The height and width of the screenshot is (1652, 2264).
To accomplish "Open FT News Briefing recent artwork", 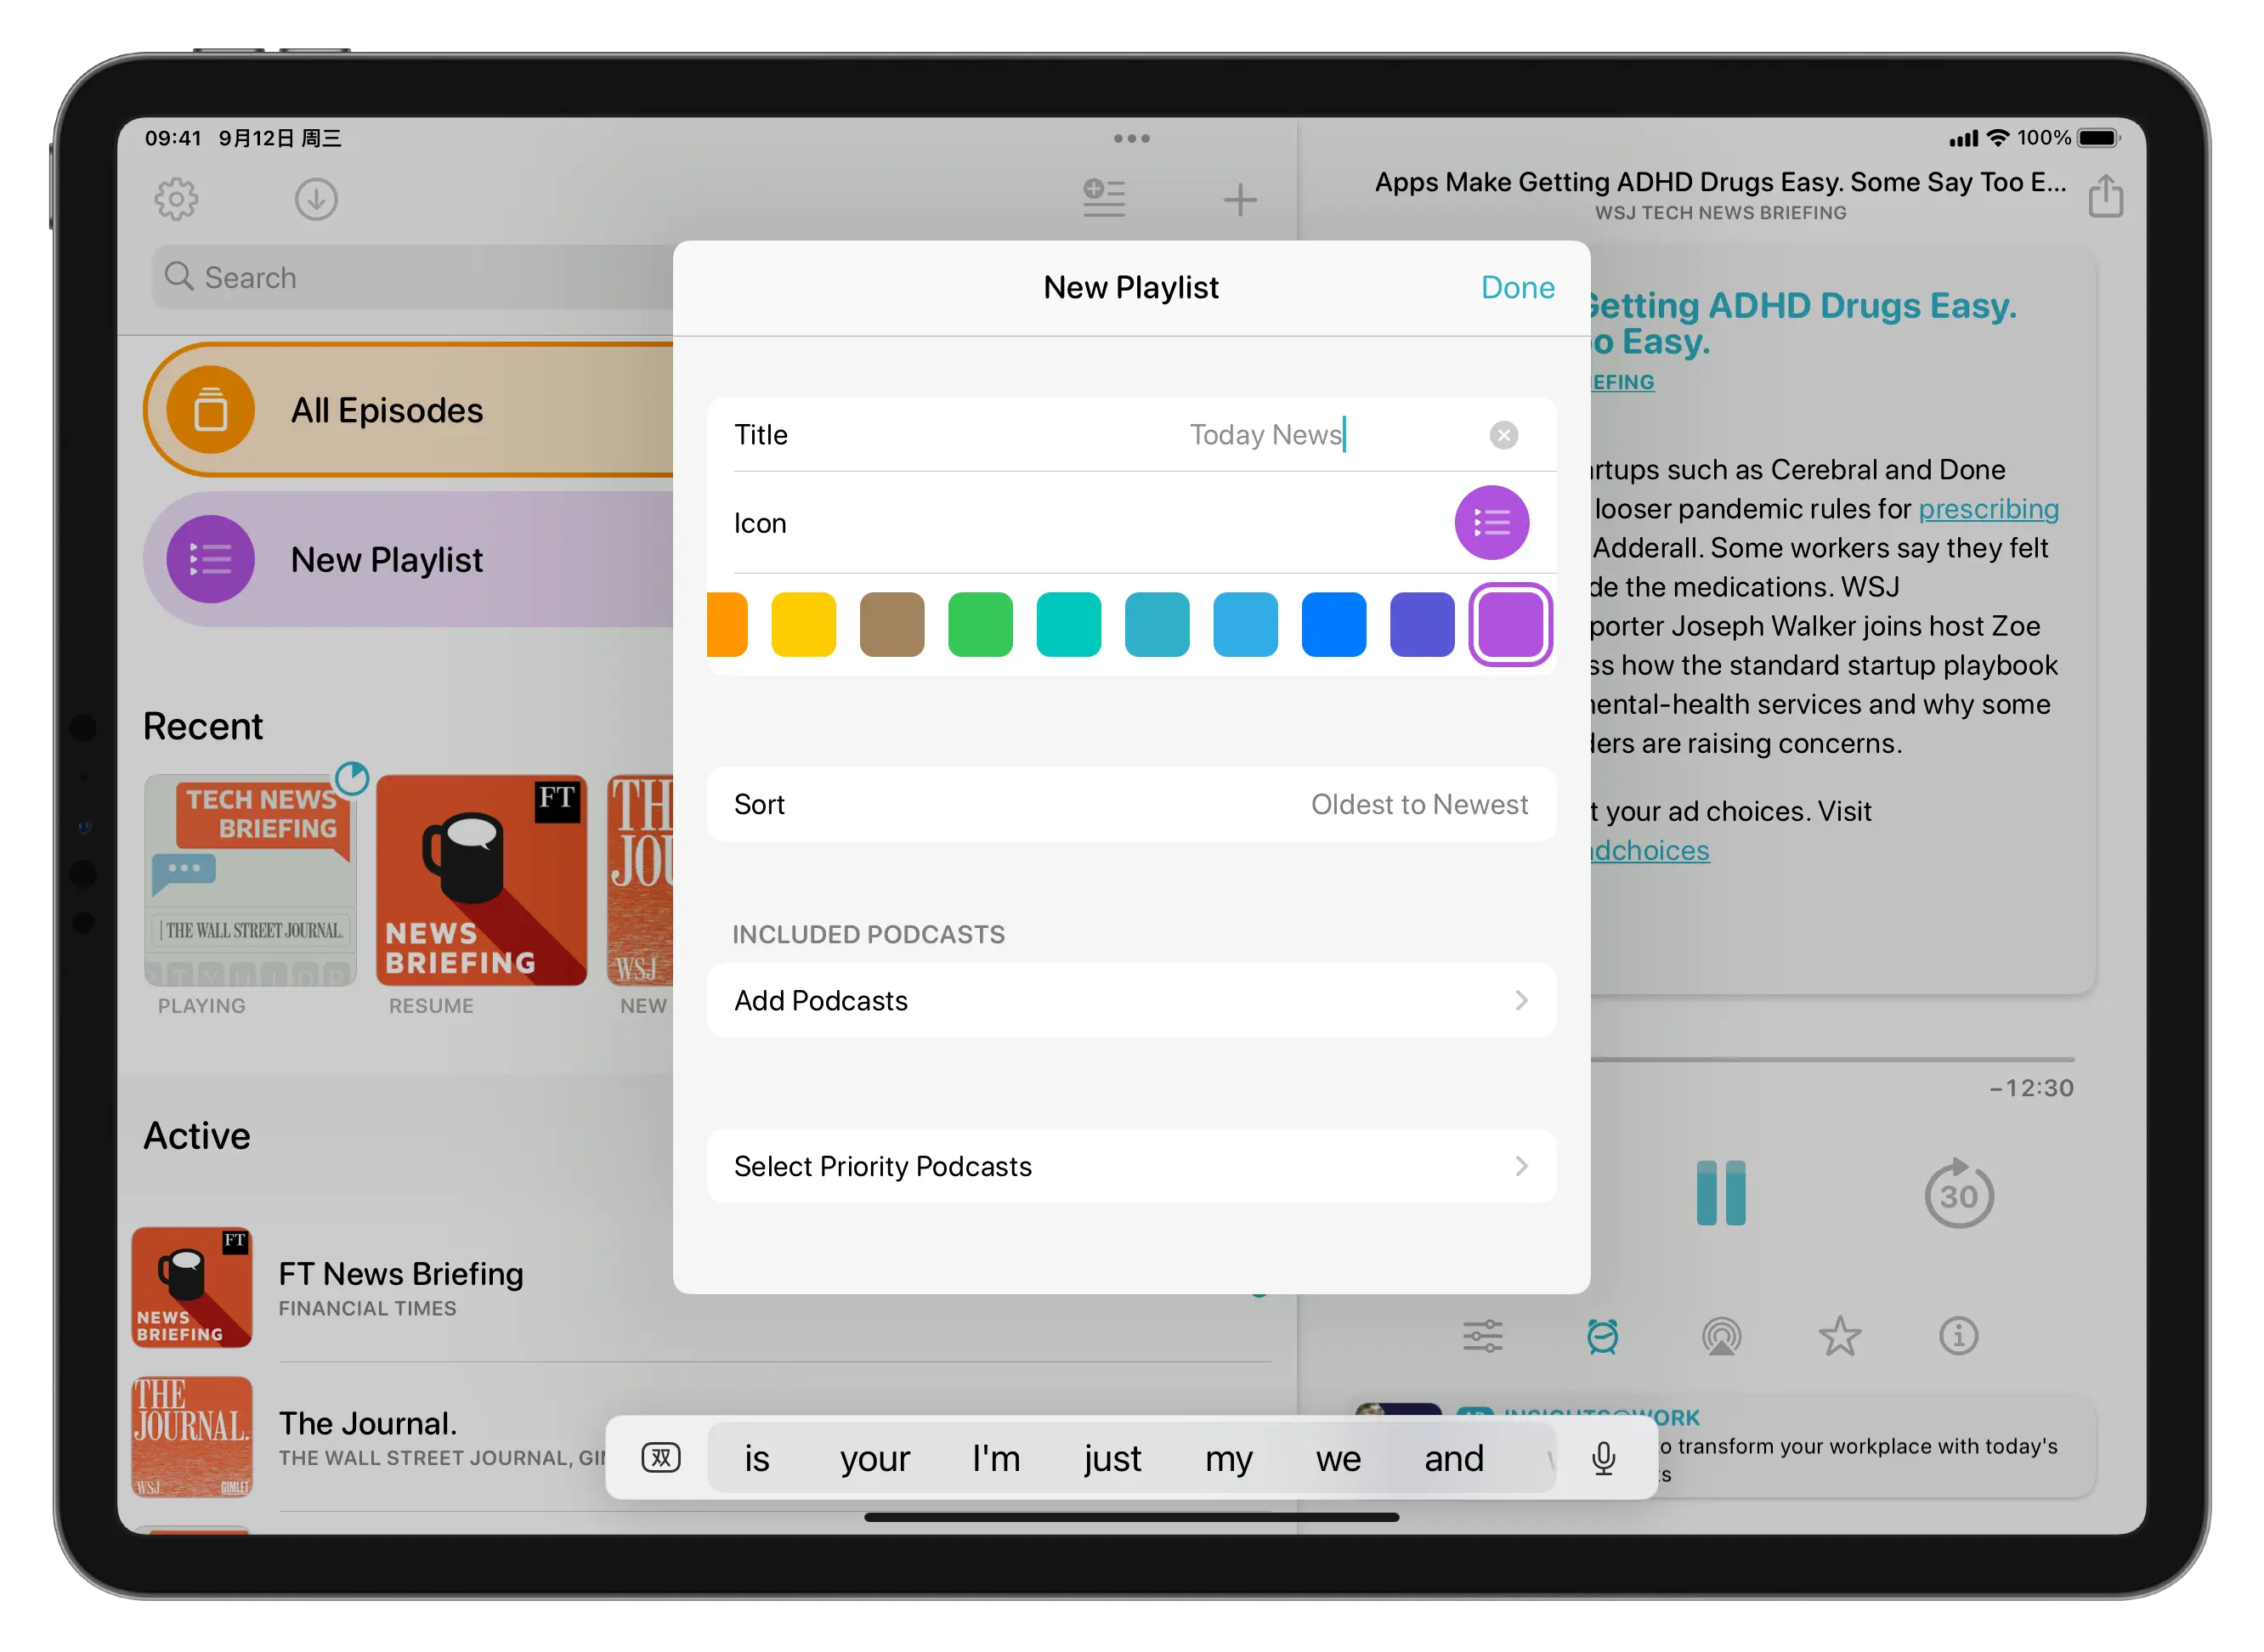I will [x=481, y=880].
